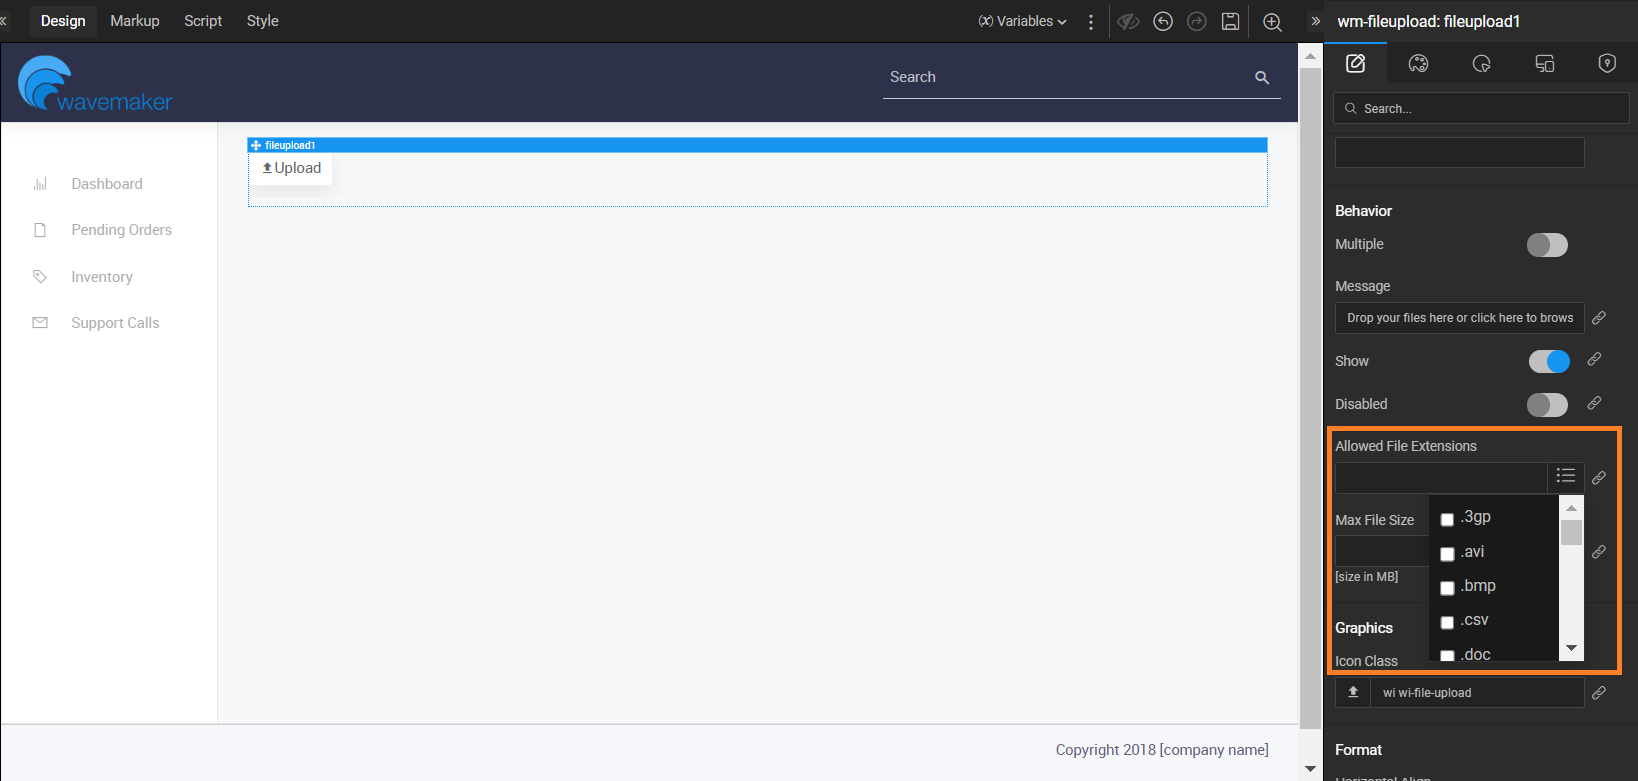
Task: Click the search magnifier in page header
Action: [x=1262, y=78]
